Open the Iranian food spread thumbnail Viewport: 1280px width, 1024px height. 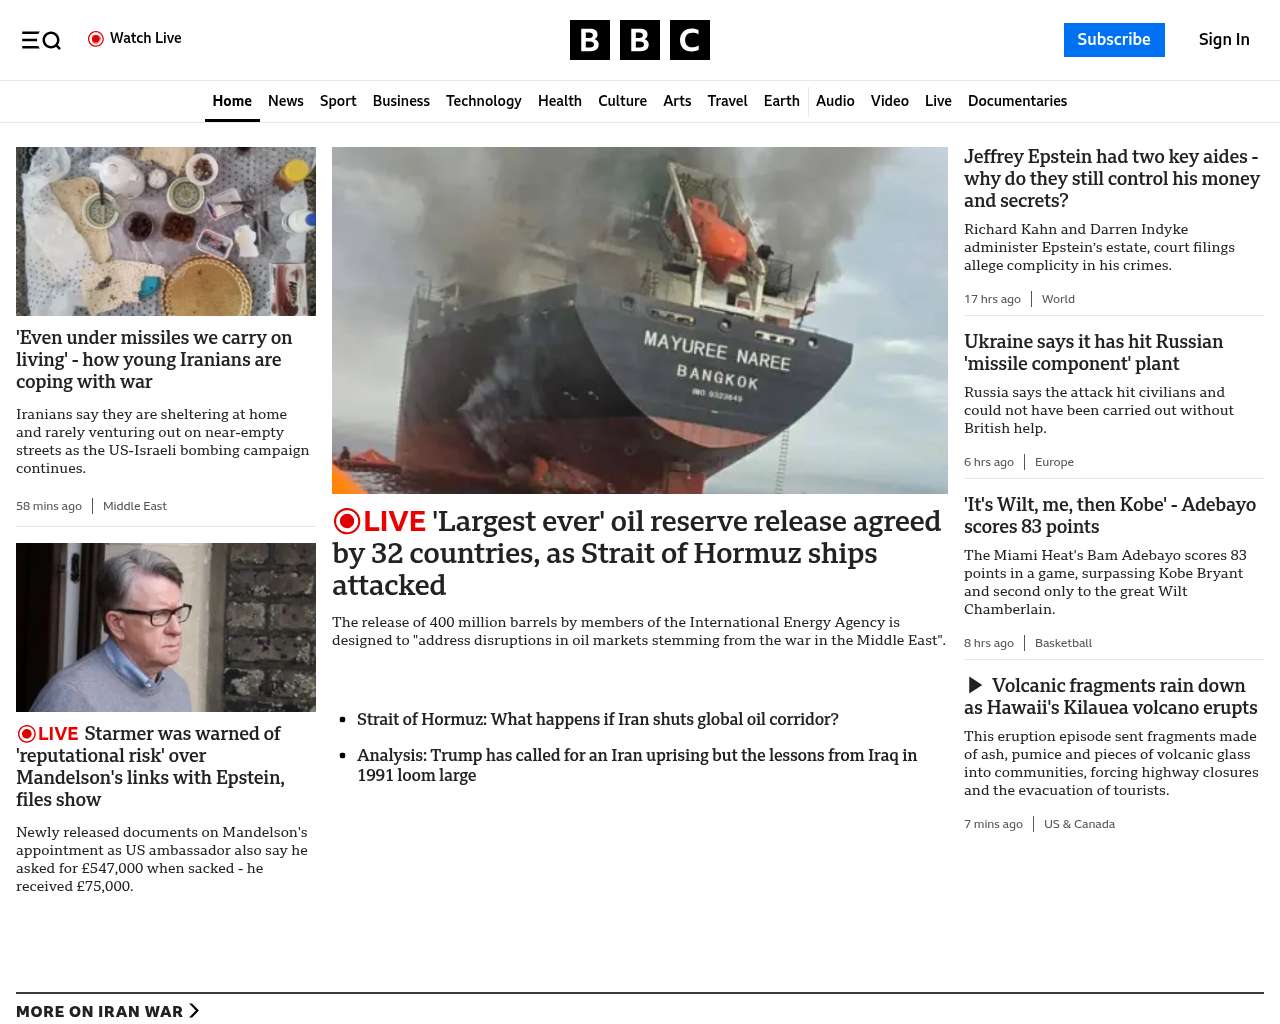pos(166,231)
